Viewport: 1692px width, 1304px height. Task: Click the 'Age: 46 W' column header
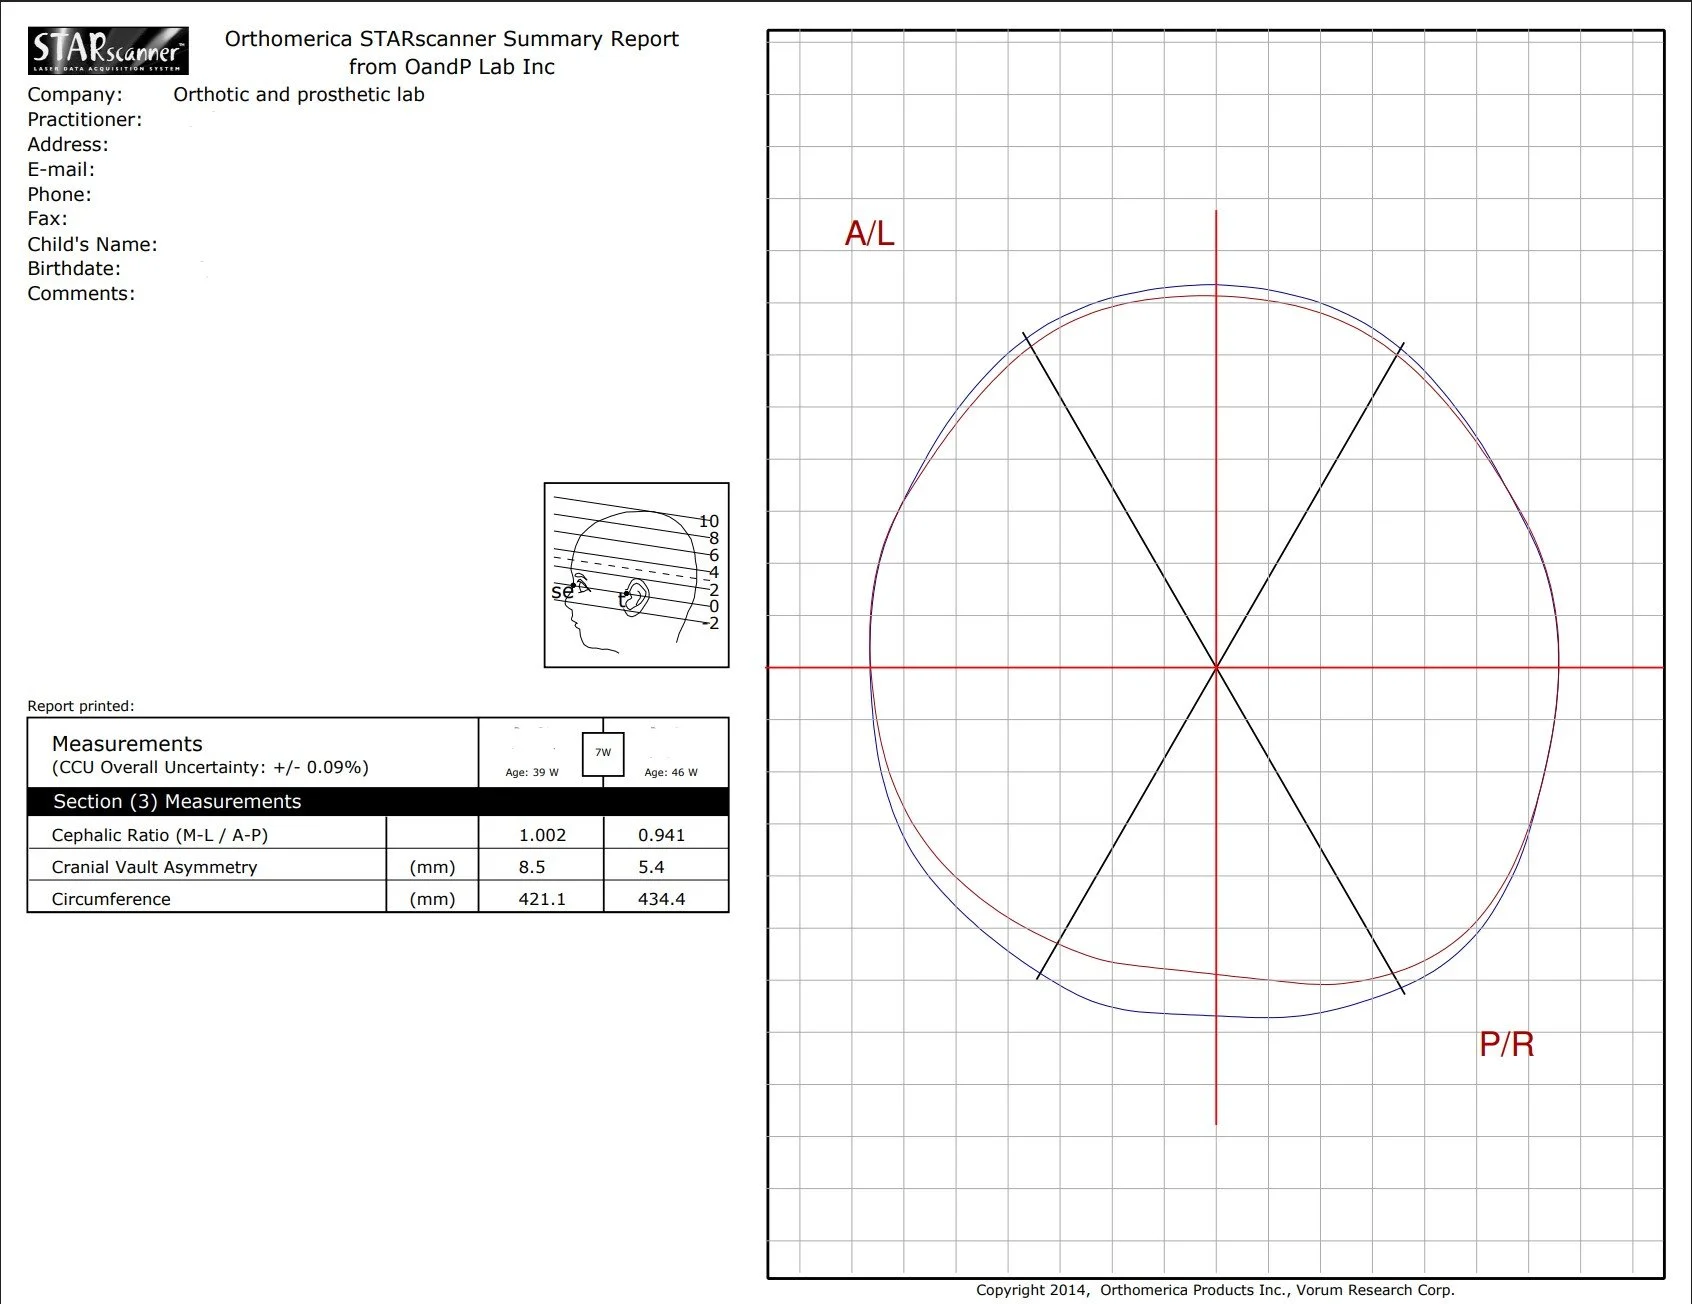(671, 772)
